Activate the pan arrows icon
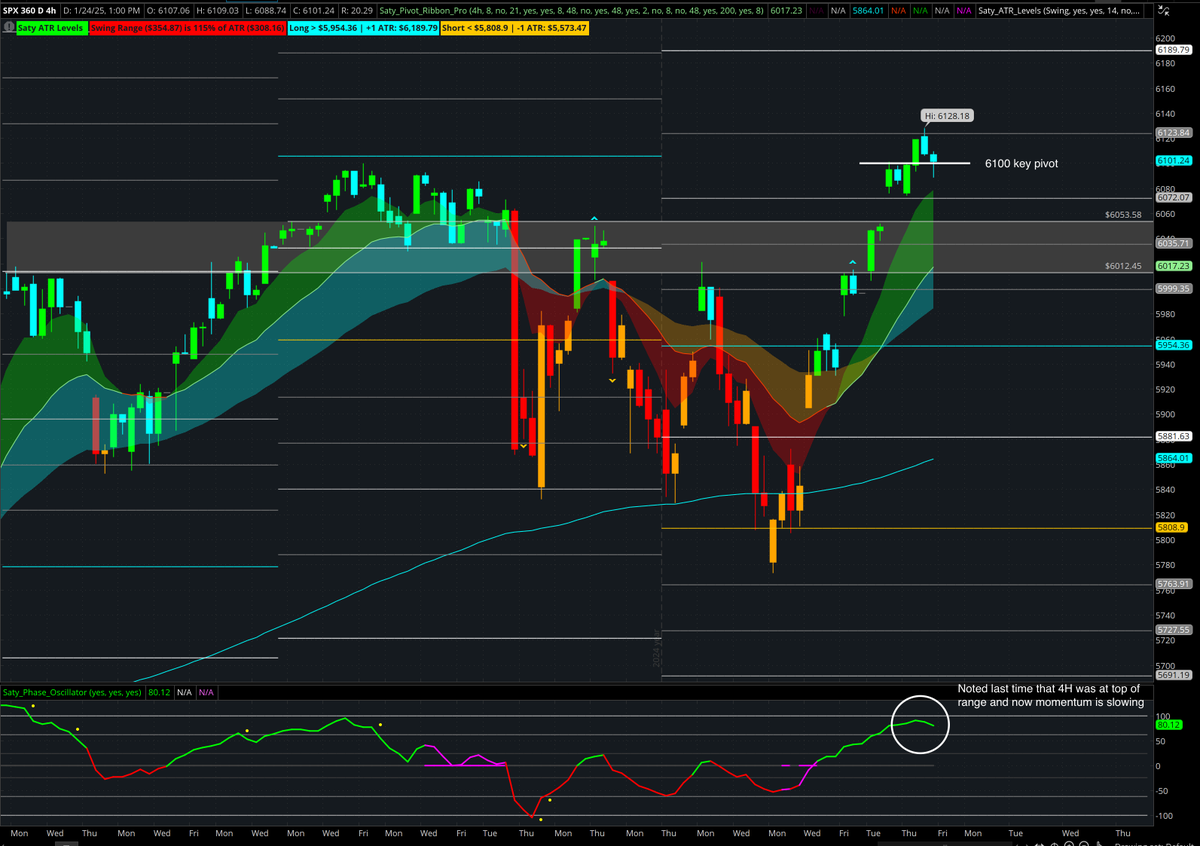 pos(1040,844)
